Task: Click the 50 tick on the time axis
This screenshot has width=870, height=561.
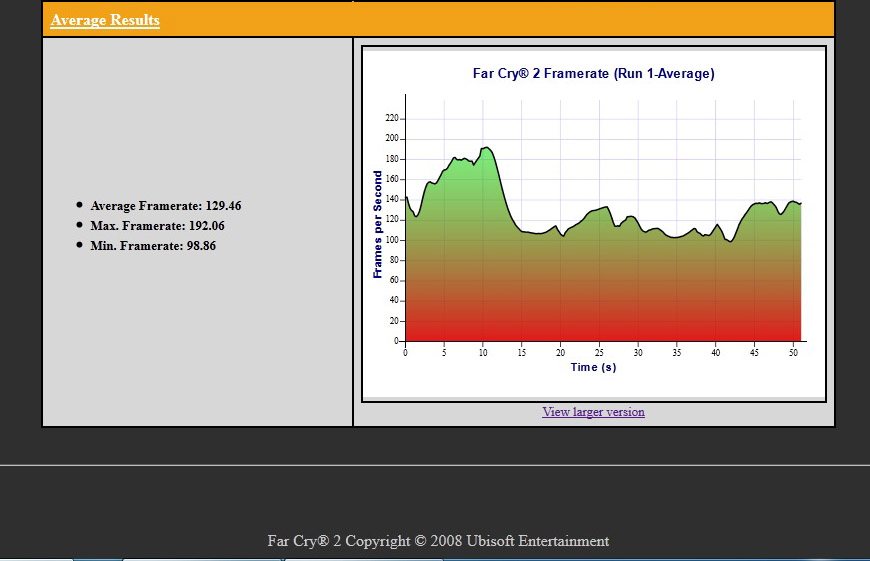Action: (793, 352)
